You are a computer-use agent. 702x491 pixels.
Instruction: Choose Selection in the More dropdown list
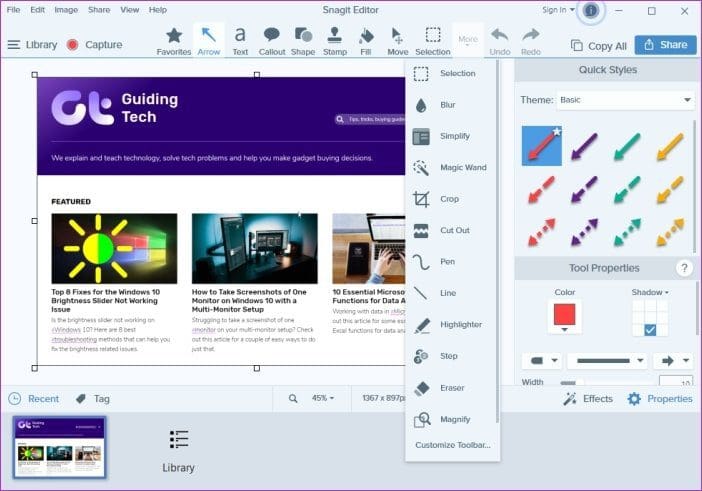click(x=452, y=73)
